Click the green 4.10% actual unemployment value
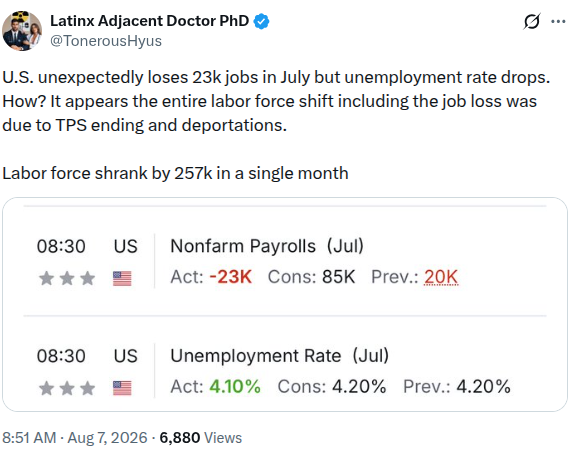582x458 pixels. tap(235, 387)
